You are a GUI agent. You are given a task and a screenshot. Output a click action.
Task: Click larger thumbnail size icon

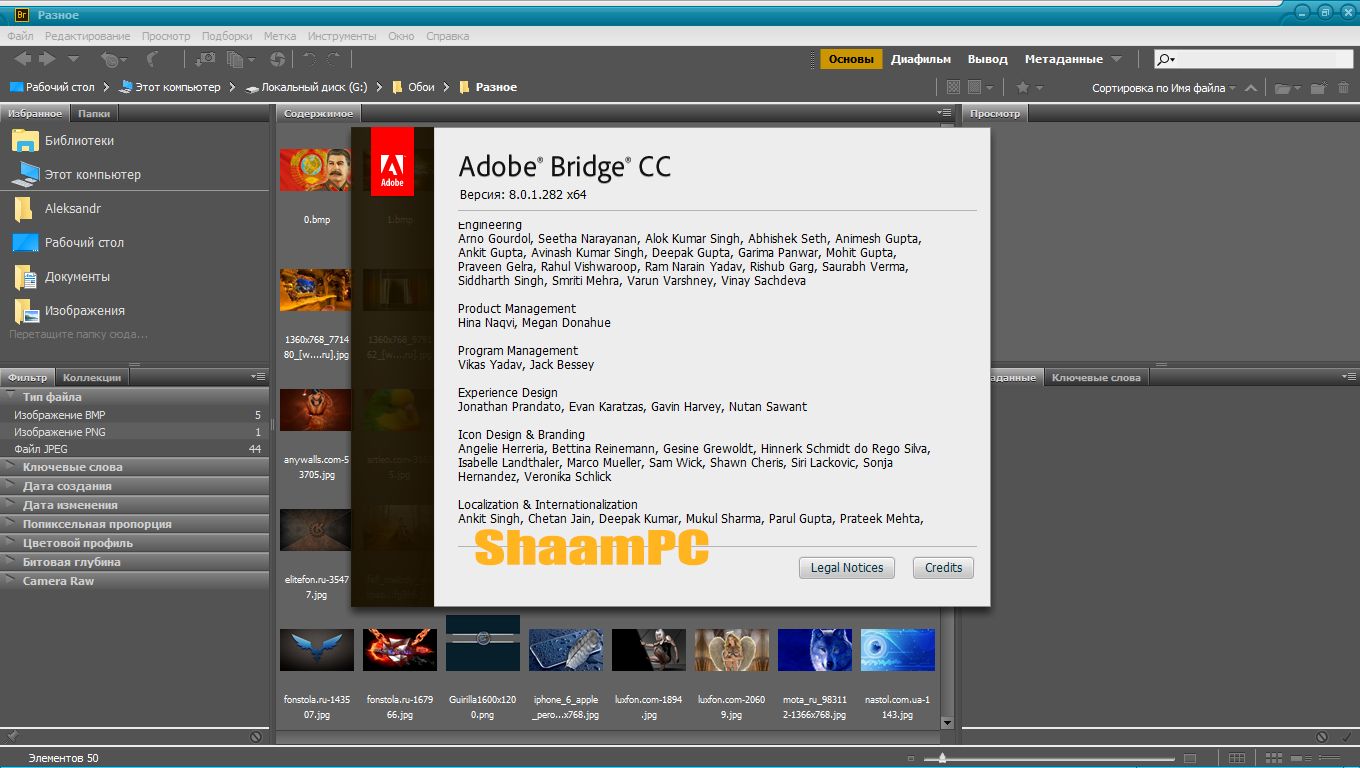pyautogui.click(x=1190, y=759)
